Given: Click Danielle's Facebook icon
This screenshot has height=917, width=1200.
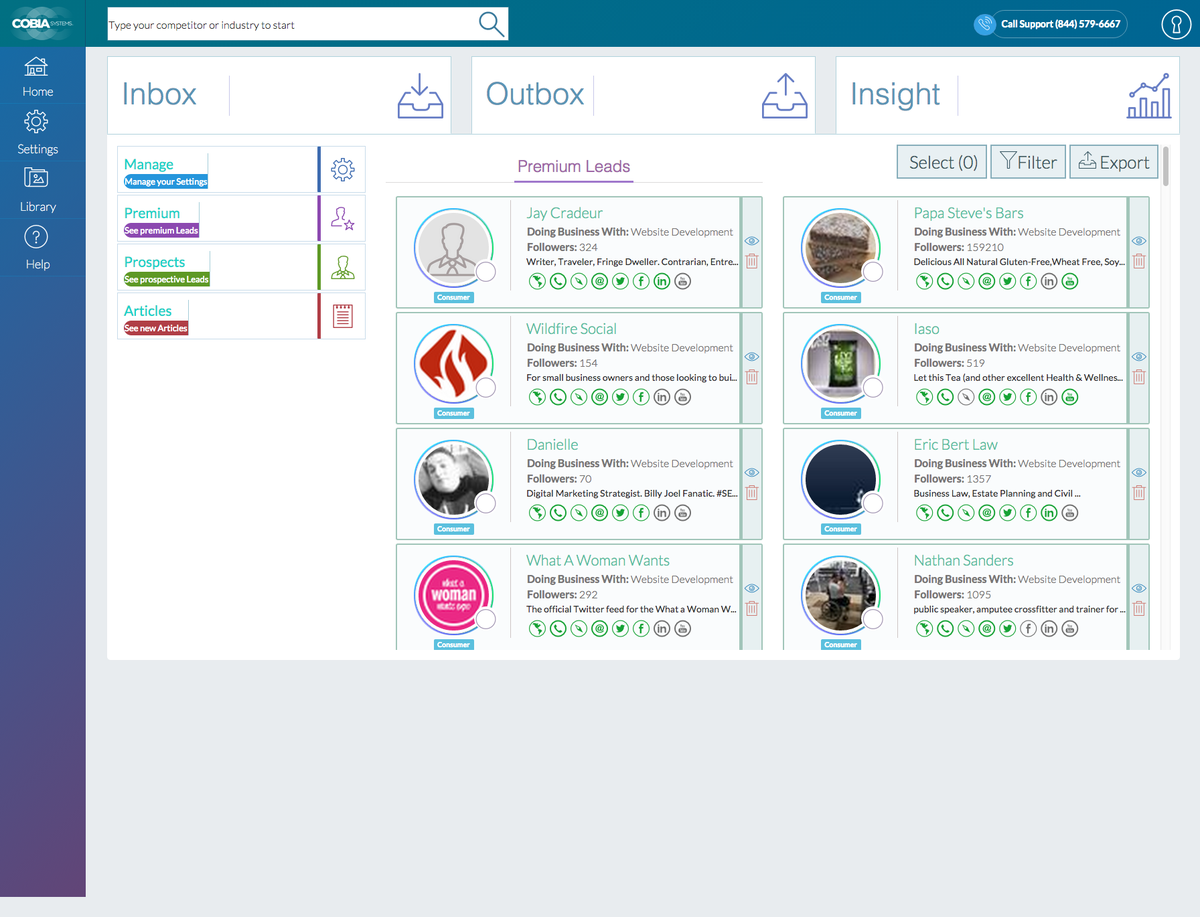Looking at the screenshot, I should [641, 513].
